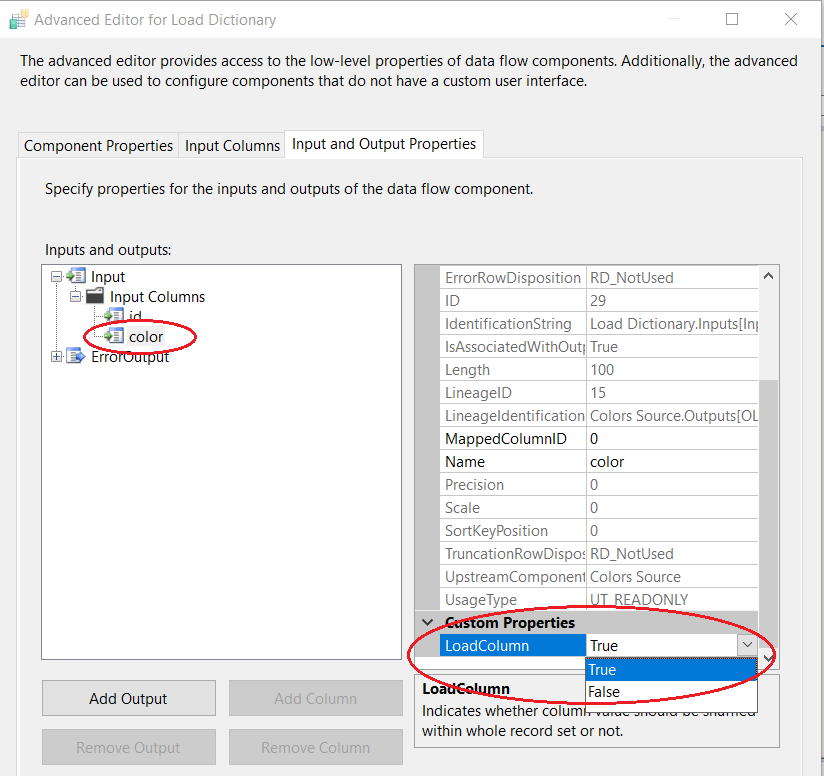This screenshot has height=776, width=824.
Task: Choose True in LoadColumn dropdown list
Action: point(603,670)
